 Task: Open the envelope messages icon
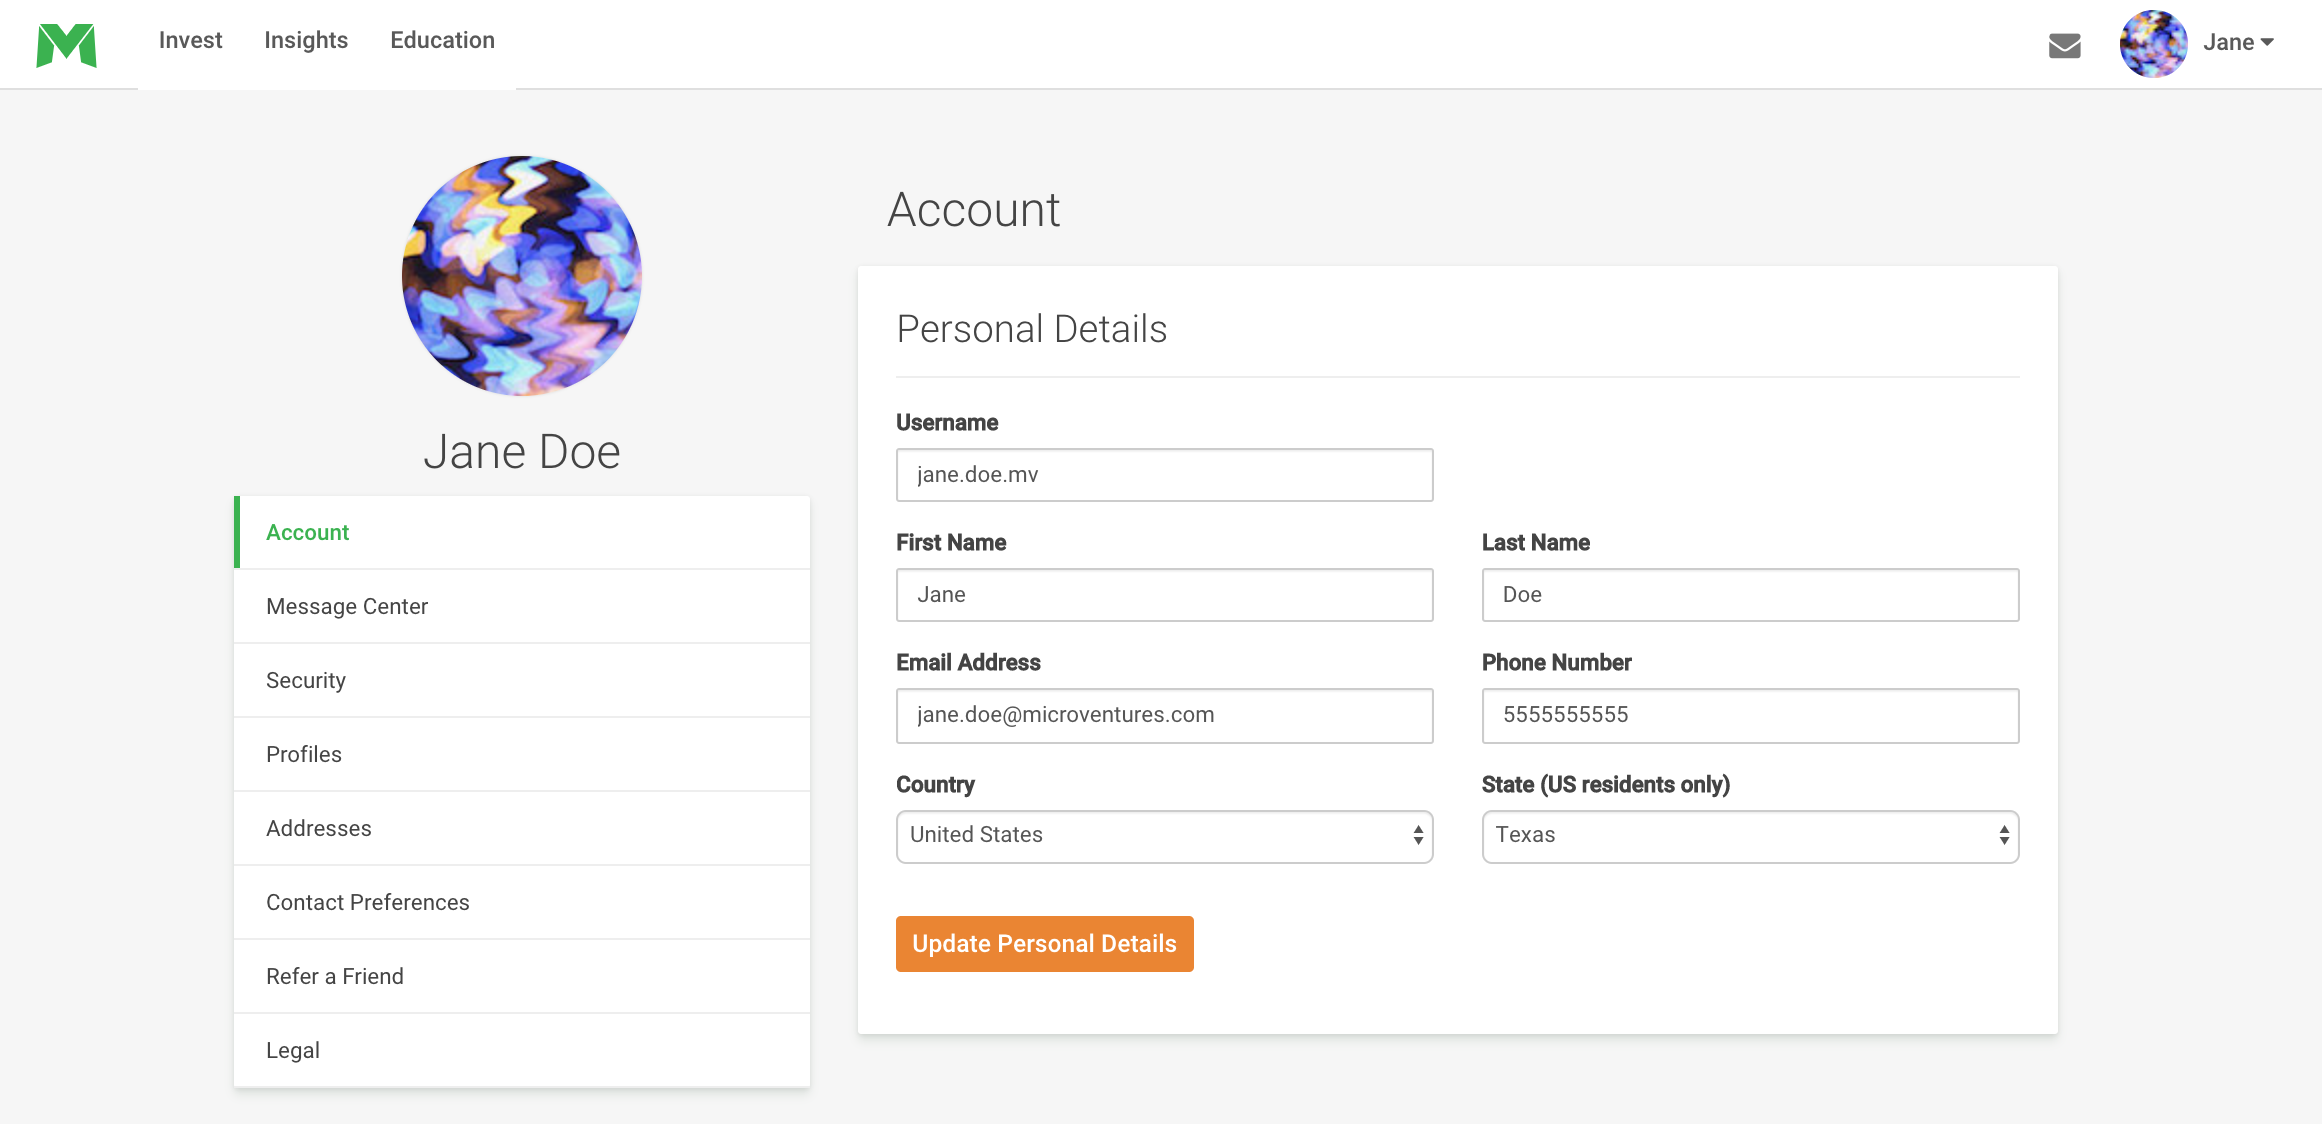tap(2064, 45)
